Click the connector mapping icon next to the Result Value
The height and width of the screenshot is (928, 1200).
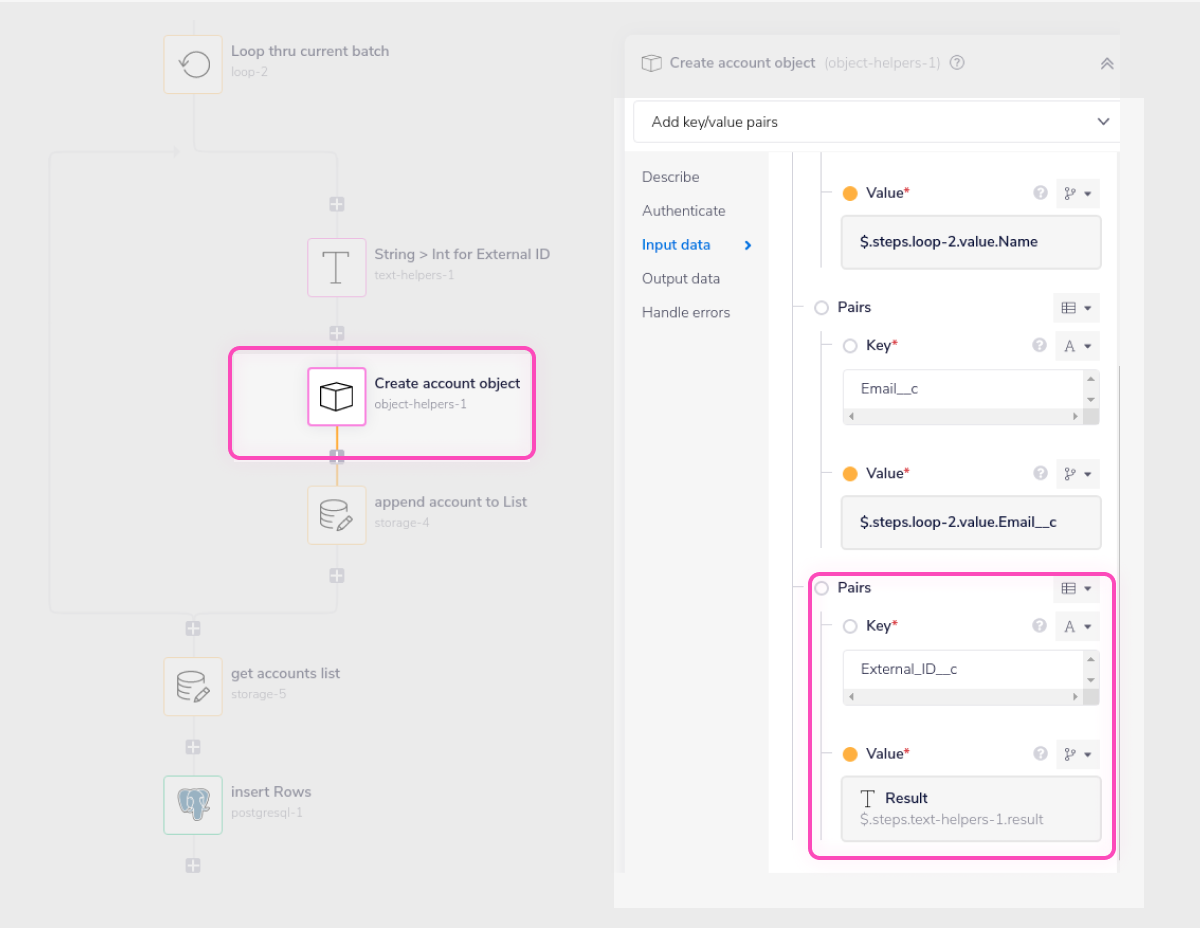tap(1071, 754)
